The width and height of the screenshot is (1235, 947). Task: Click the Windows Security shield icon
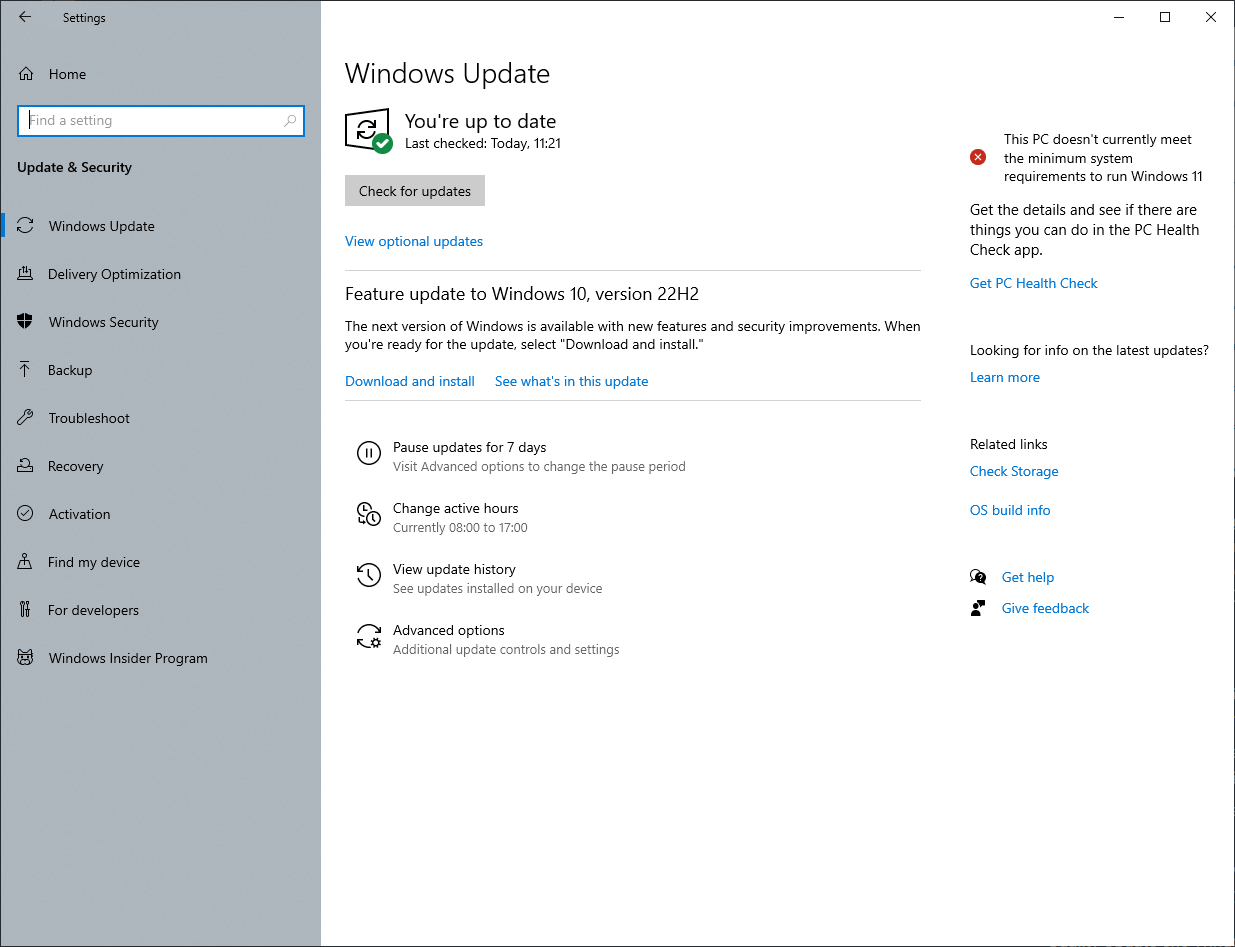point(26,322)
